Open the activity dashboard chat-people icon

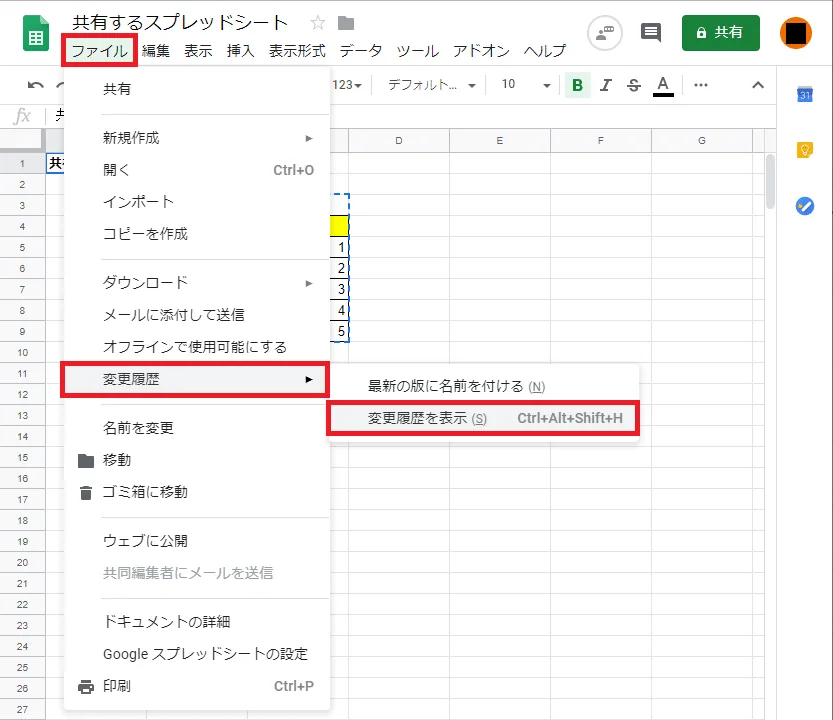(x=605, y=33)
